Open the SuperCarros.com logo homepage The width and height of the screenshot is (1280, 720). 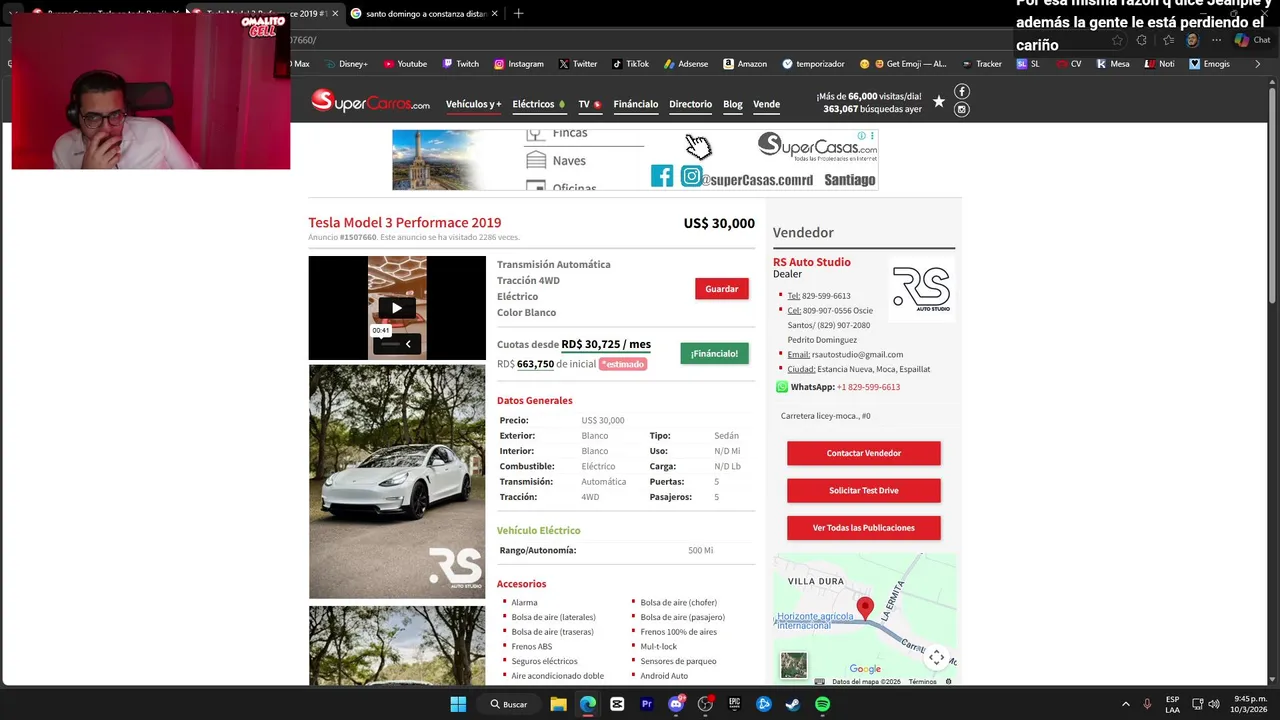[370, 101]
